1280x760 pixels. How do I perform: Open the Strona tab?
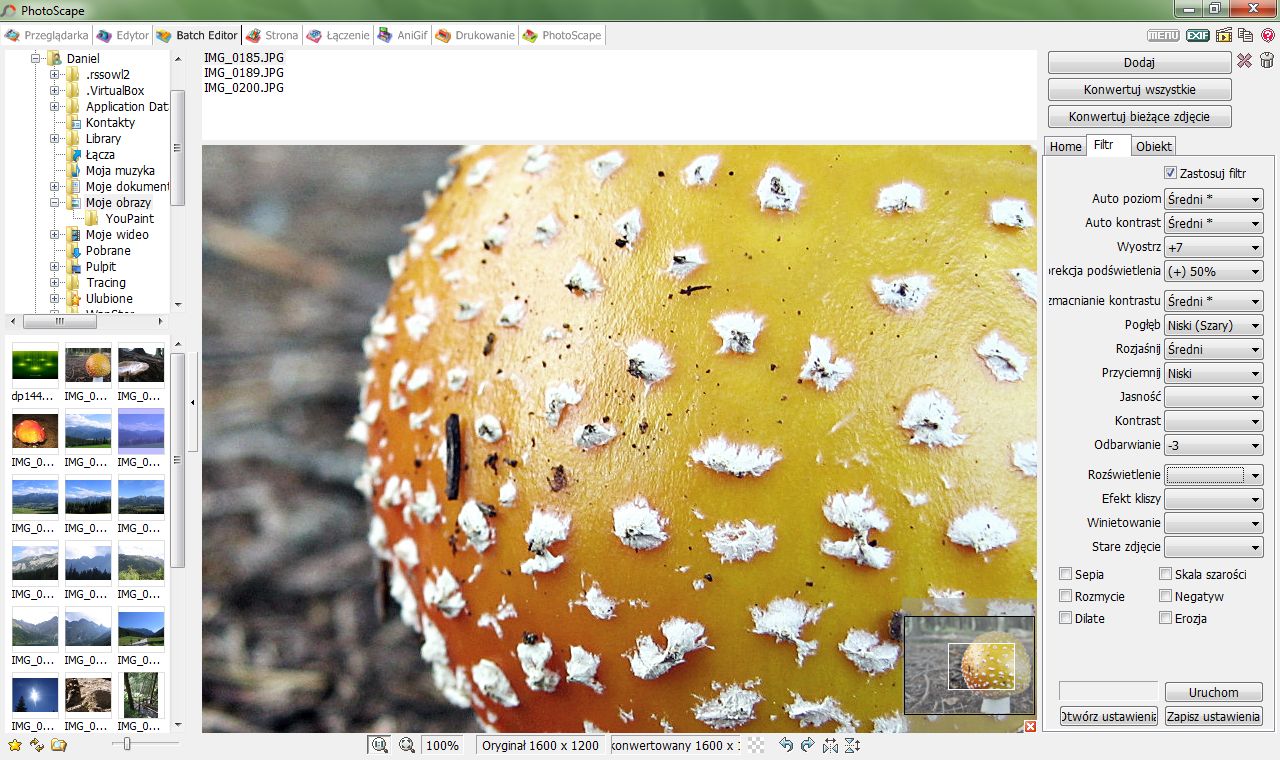coord(272,35)
